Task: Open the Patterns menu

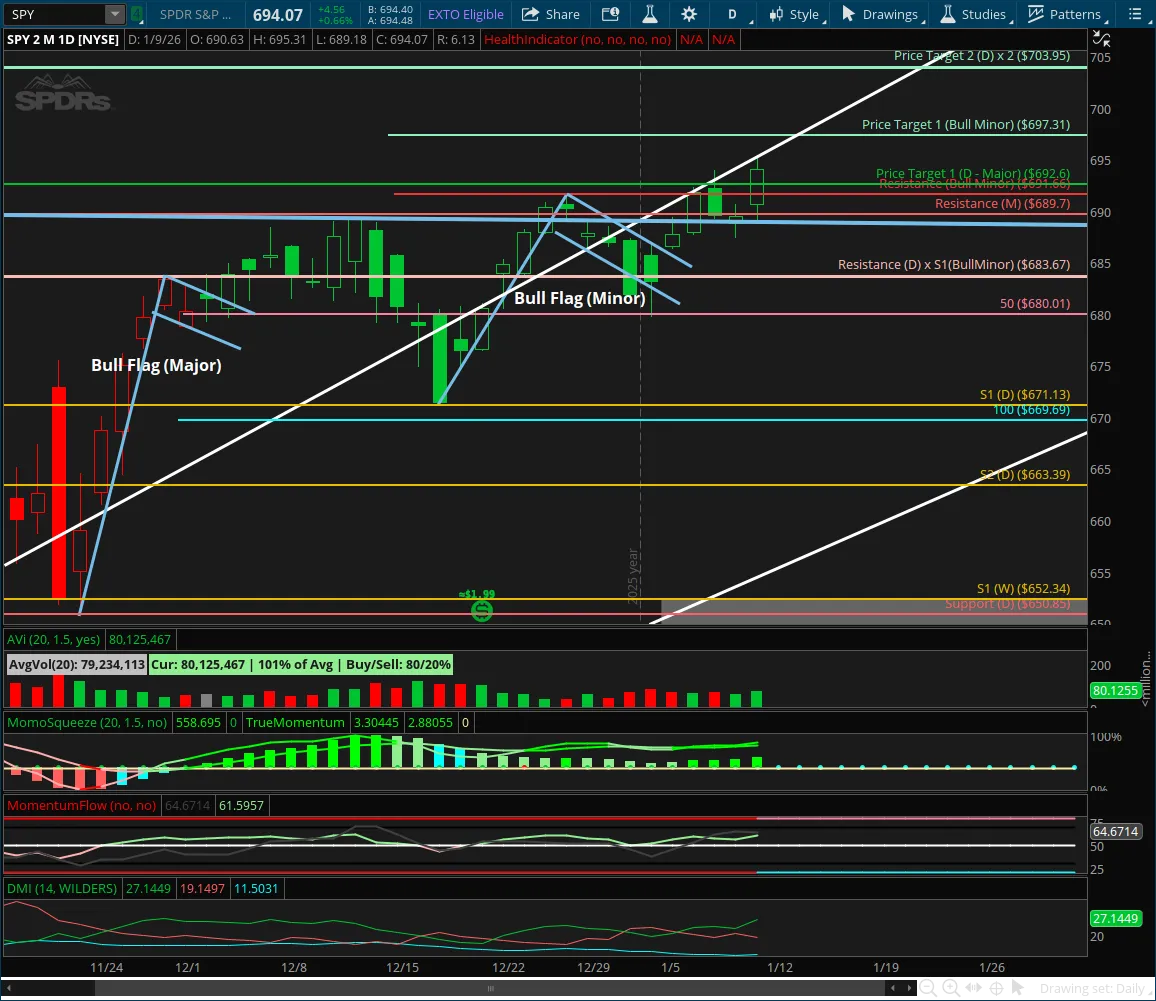Action: [x=1066, y=14]
